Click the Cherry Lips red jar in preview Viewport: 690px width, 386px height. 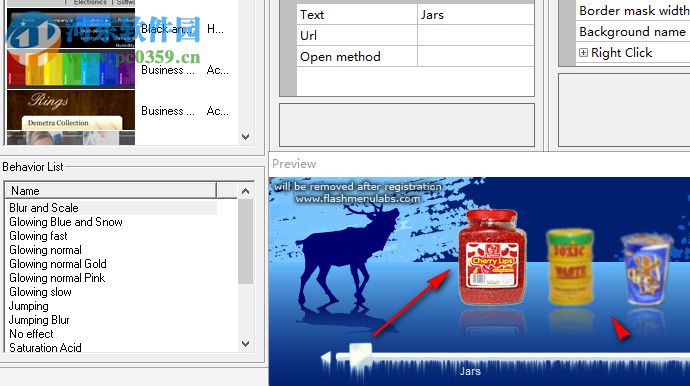(492, 257)
